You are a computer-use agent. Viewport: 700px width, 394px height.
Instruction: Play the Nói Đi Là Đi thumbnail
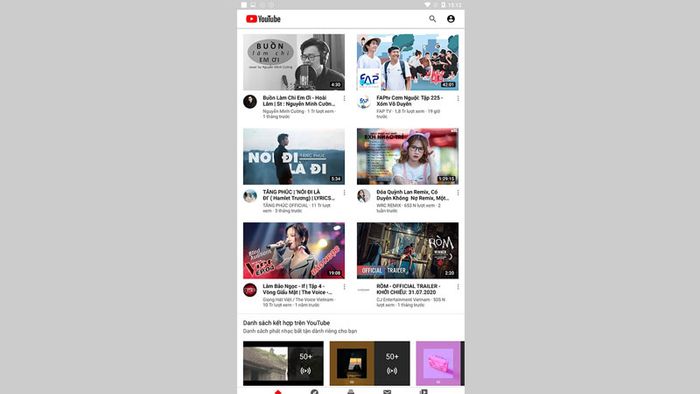tap(294, 156)
